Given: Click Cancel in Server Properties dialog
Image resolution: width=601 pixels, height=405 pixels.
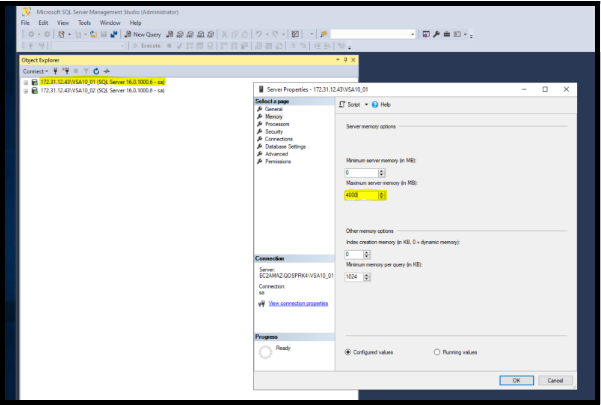Looking at the screenshot, I should coord(555,380).
